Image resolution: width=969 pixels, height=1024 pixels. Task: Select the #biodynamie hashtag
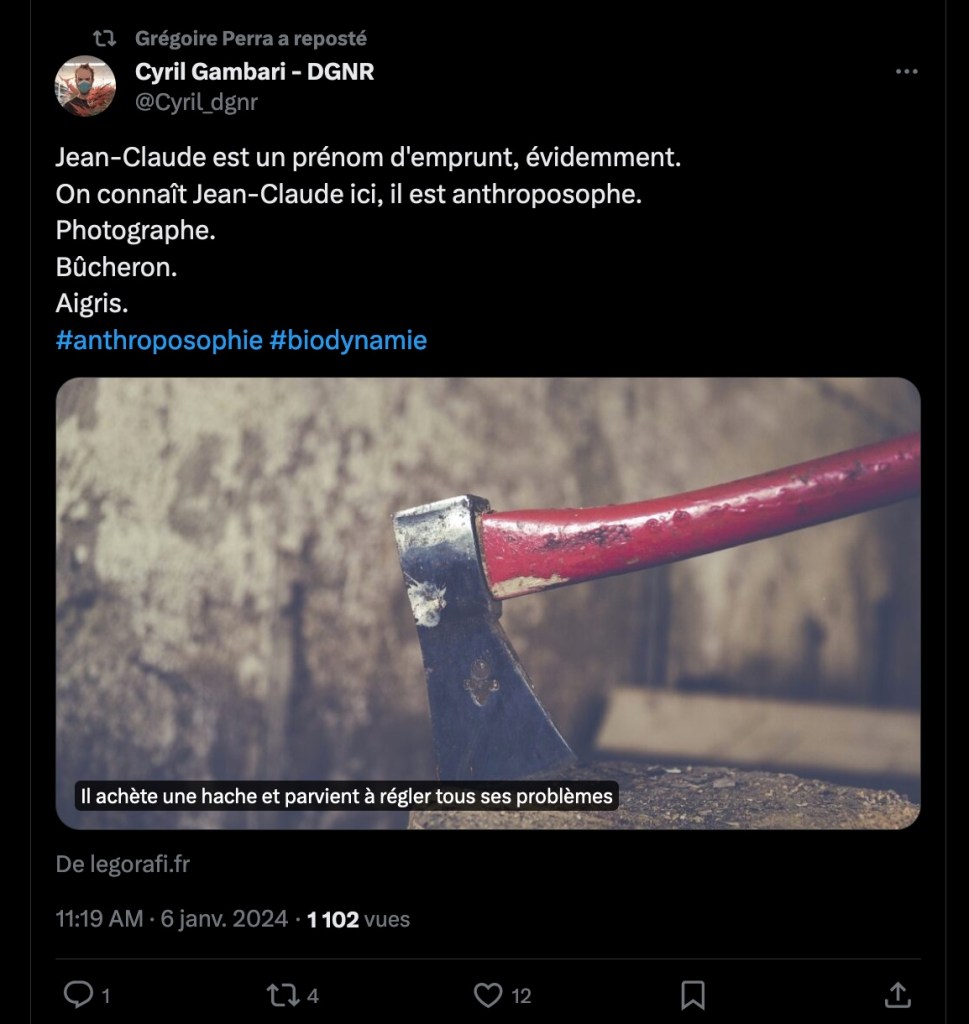[x=348, y=340]
